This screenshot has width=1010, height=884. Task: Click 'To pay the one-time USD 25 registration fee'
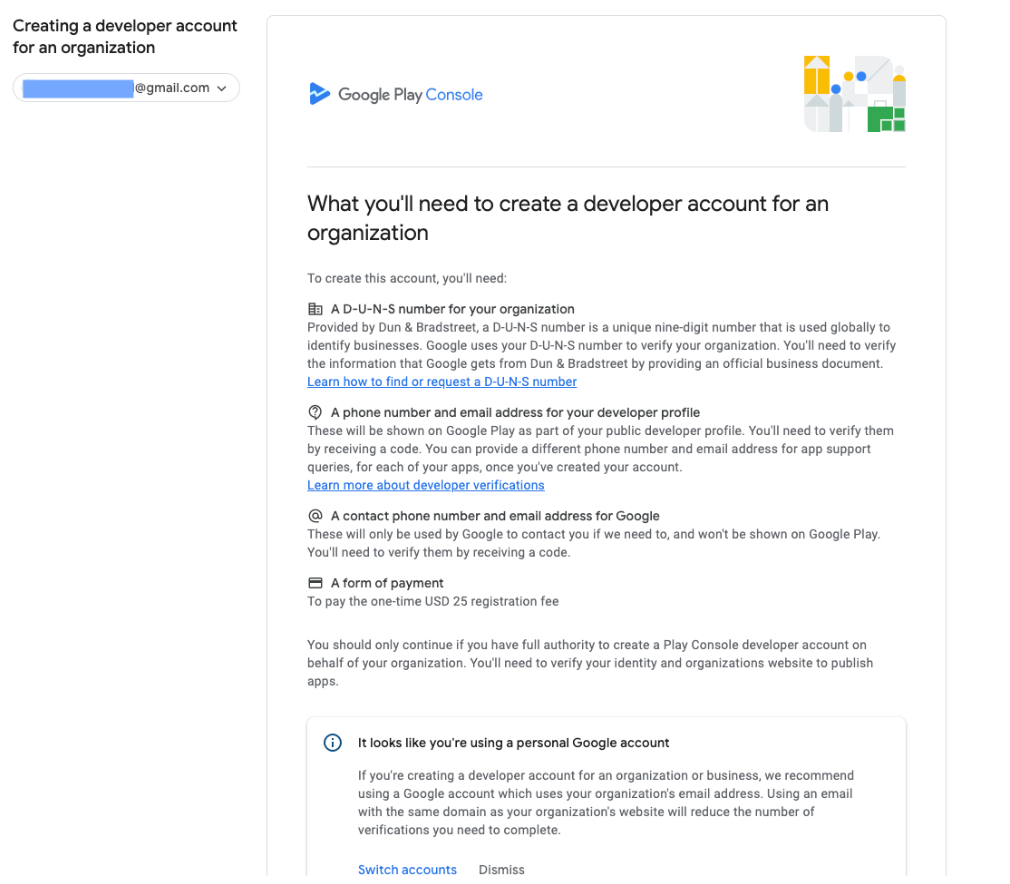tap(433, 601)
